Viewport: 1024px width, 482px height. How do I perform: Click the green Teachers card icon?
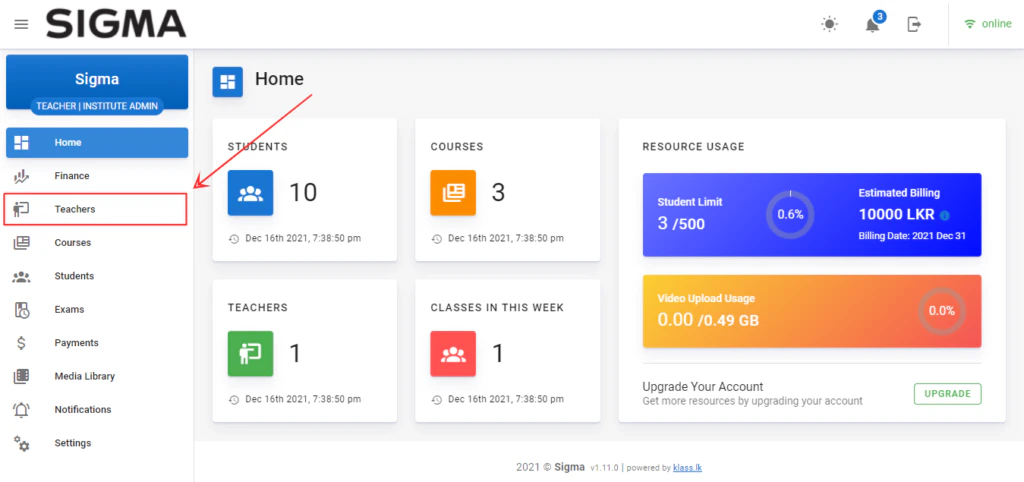pyautogui.click(x=250, y=353)
